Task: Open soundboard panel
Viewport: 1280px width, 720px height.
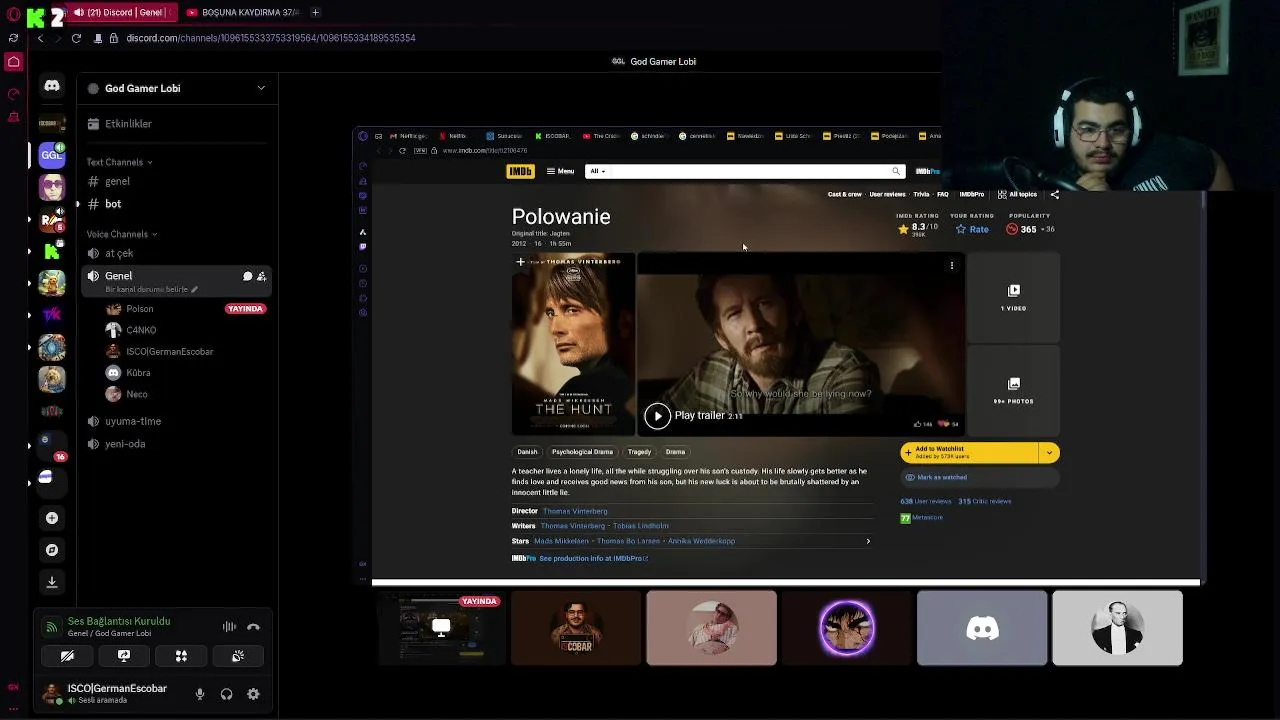Action: pyautogui.click(x=238, y=656)
